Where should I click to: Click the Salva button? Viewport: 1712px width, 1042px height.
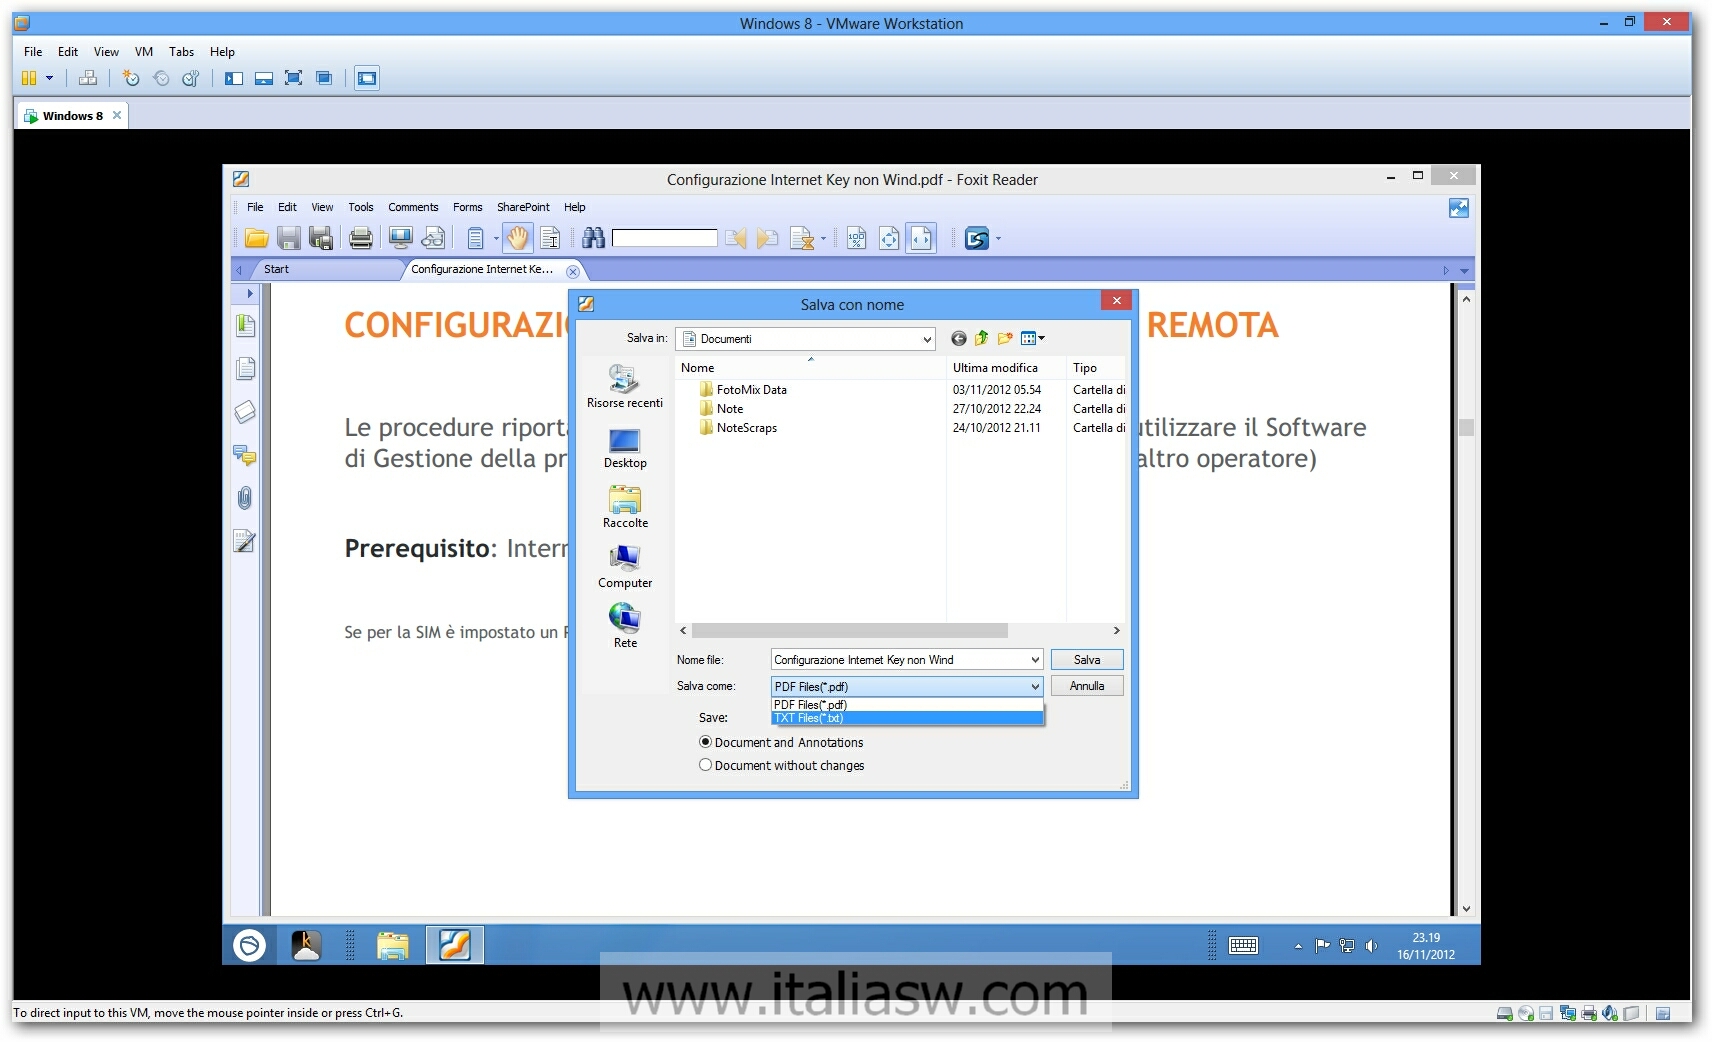(1087, 660)
